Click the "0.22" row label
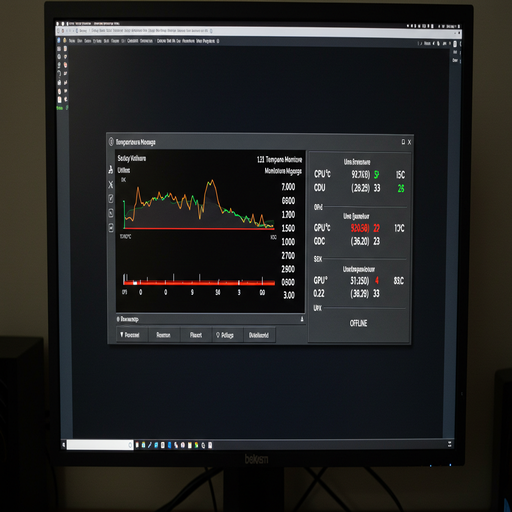This screenshot has width=512, height=512. click(319, 293)
